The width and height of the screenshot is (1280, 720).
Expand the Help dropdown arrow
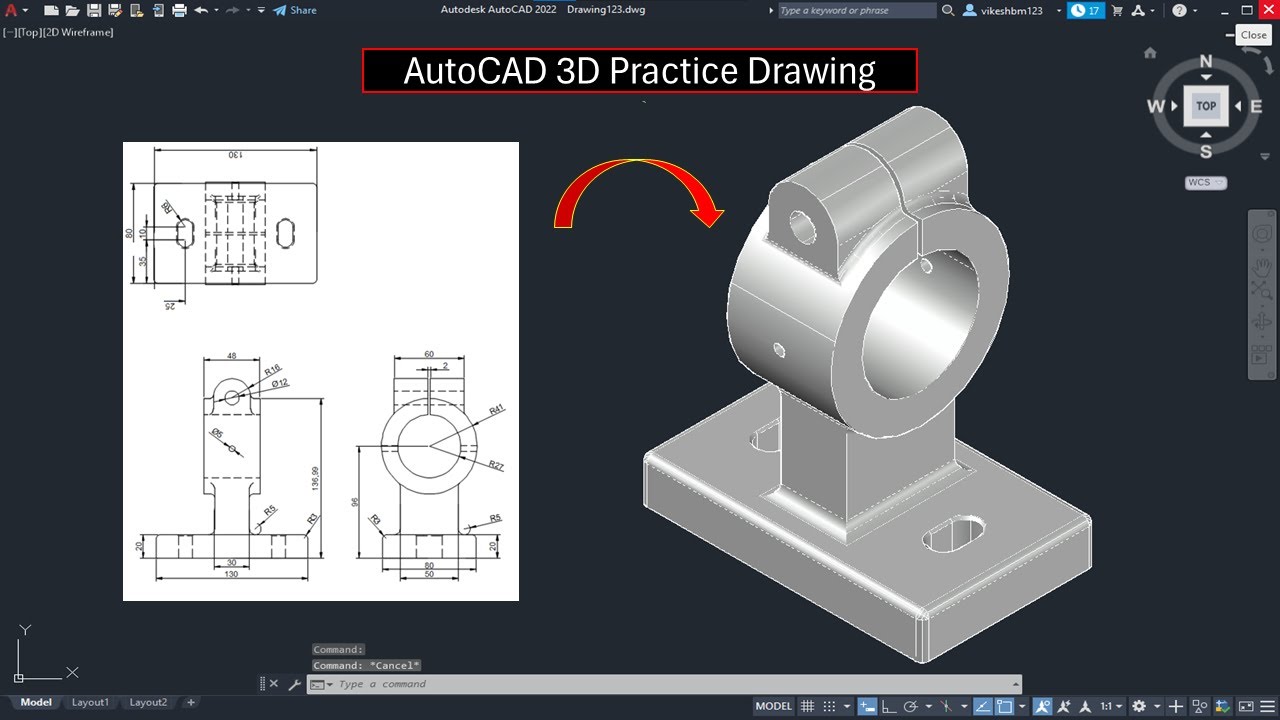[x=1196, y=10]
